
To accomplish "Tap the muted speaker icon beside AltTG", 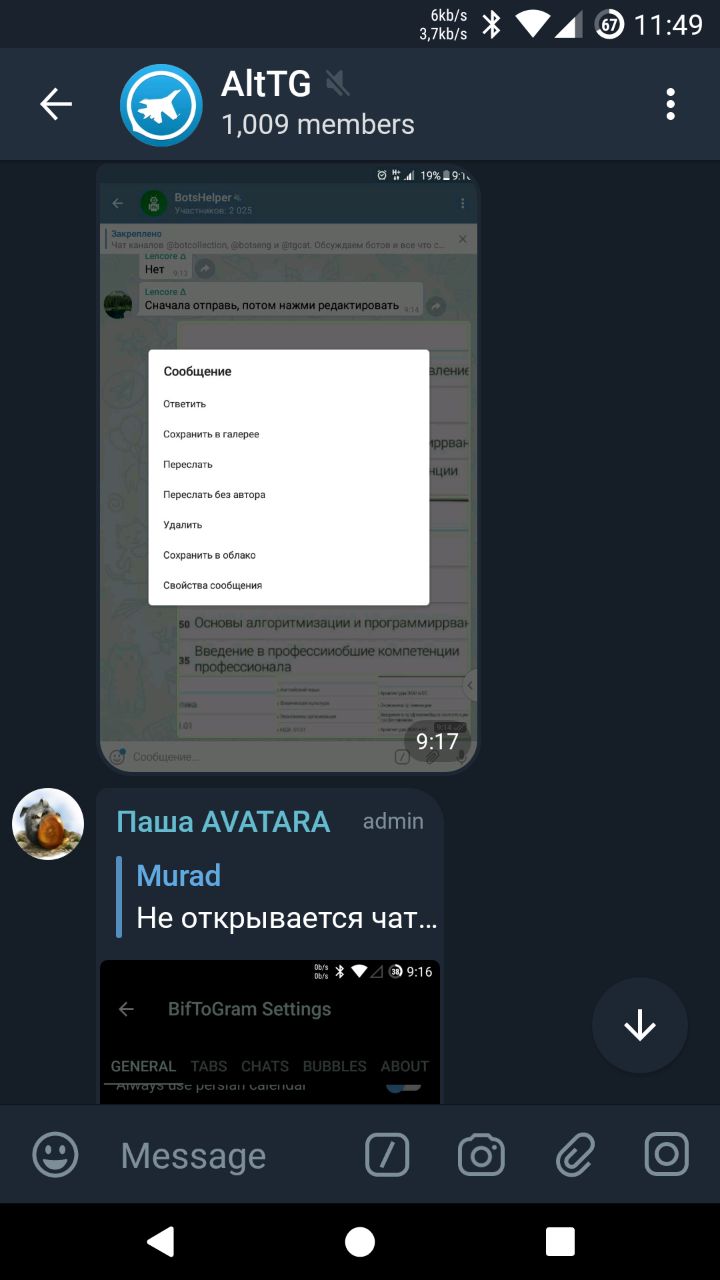I will [338, 84].
